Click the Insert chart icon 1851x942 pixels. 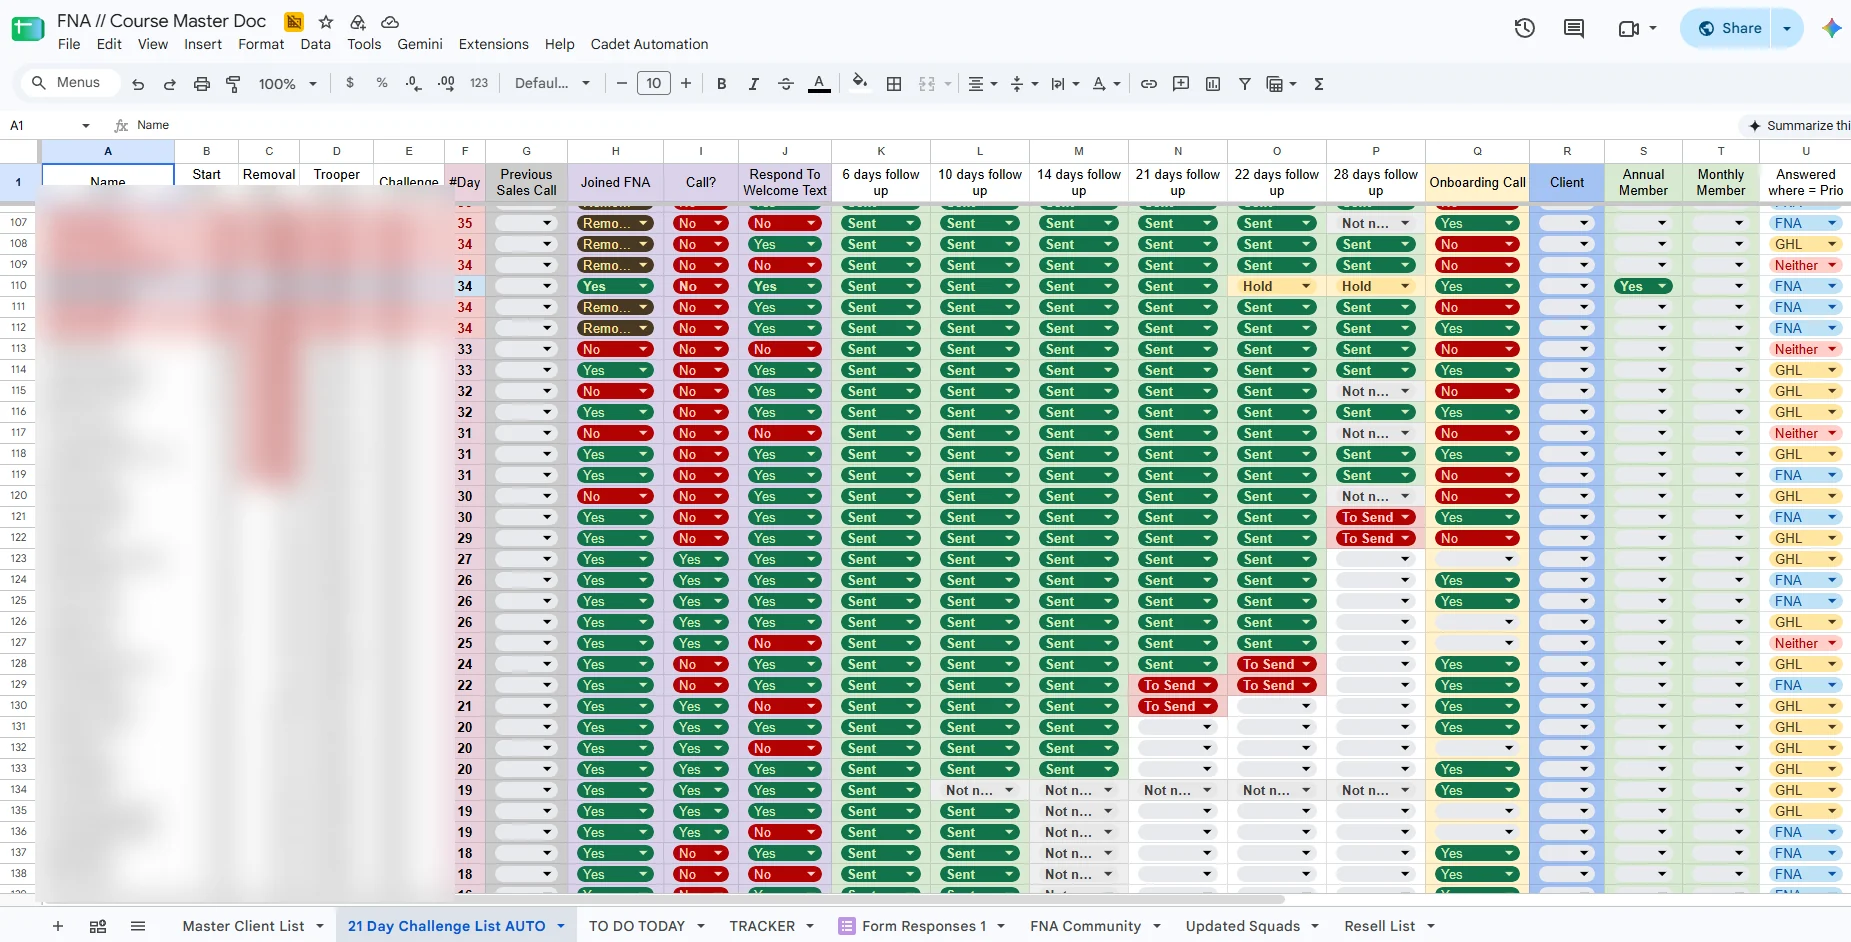coord(1213,84)
